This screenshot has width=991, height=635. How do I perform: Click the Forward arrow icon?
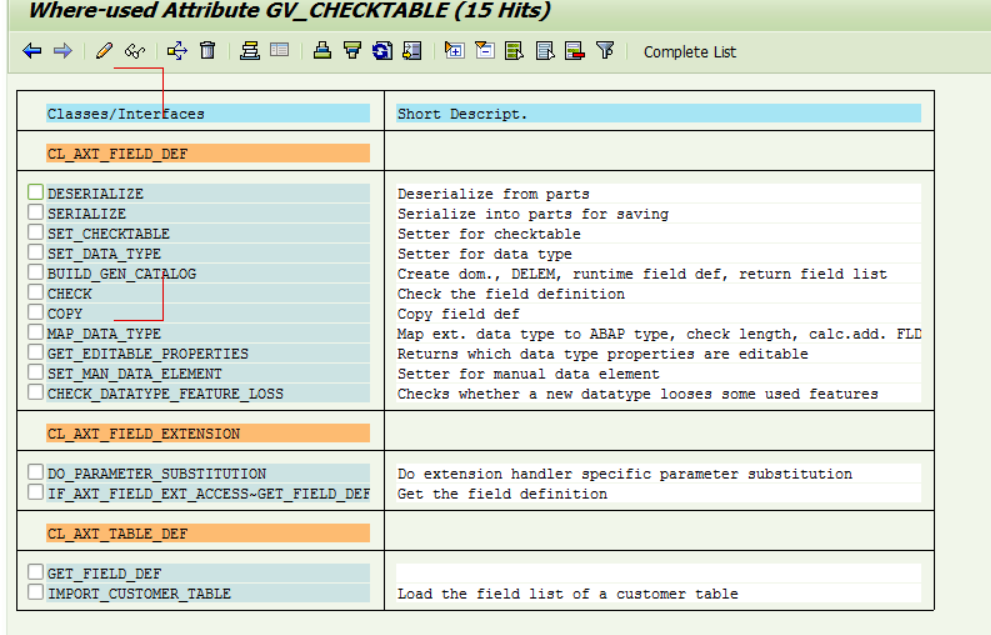[63, 51]
